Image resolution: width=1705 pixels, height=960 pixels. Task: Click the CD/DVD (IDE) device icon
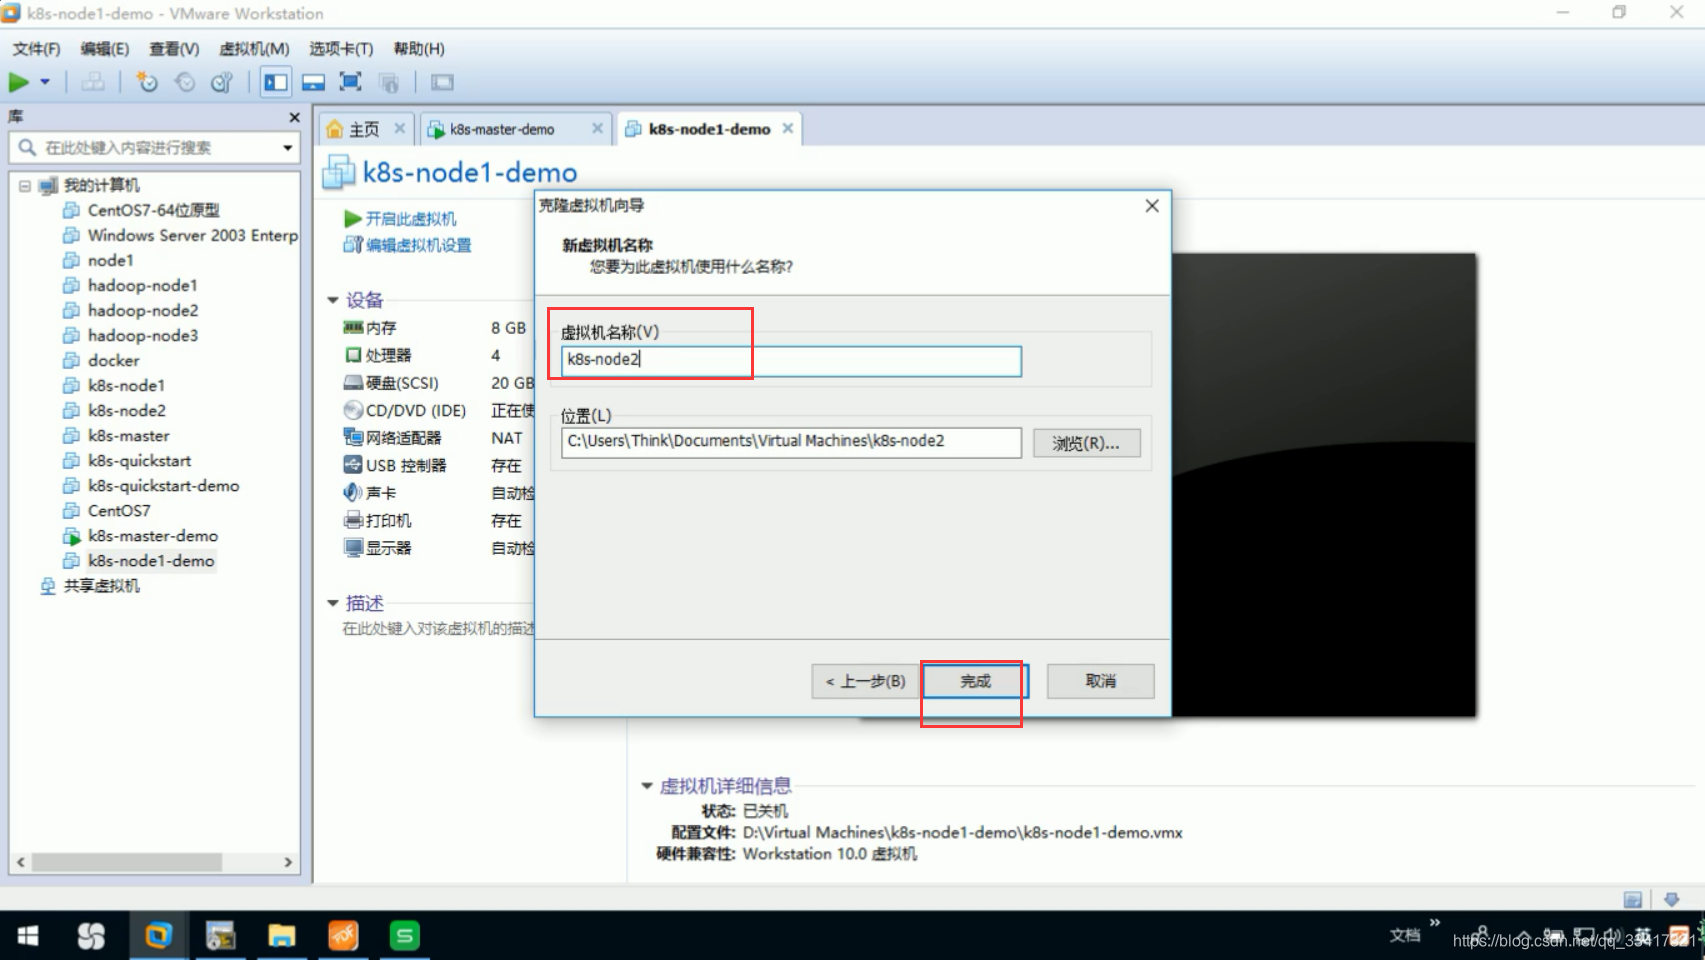point(353,410)
